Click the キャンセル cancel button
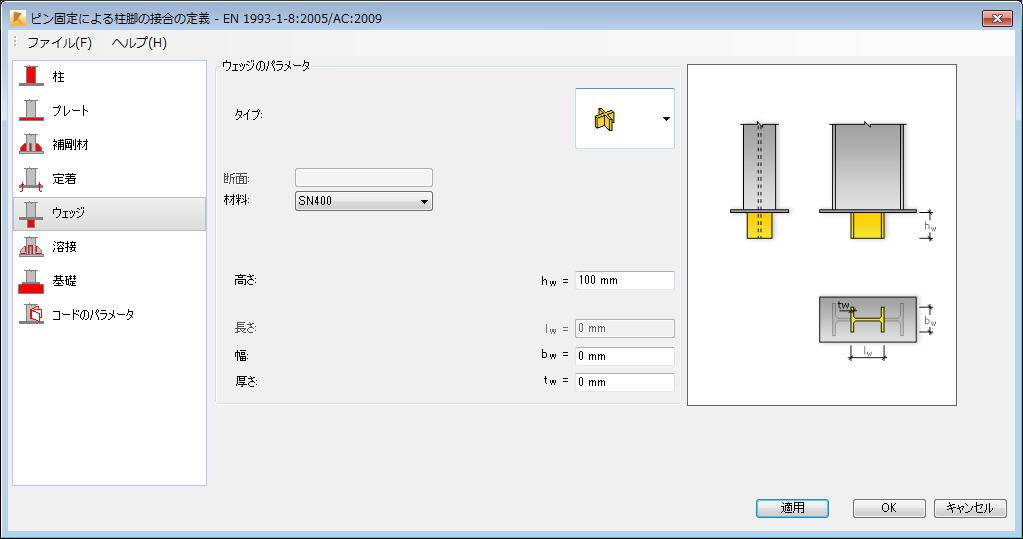The height and width of the screenshot is (539, 1023). click(970, 508)
